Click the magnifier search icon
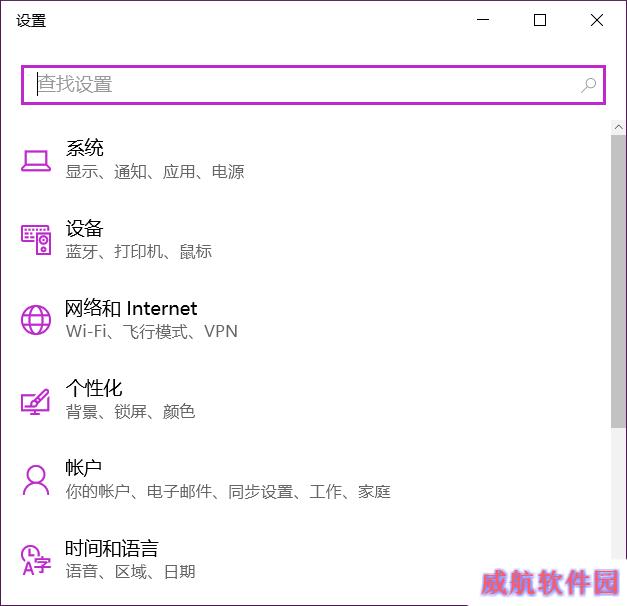This screenshot has width=627, height=606. pos(588,85)
